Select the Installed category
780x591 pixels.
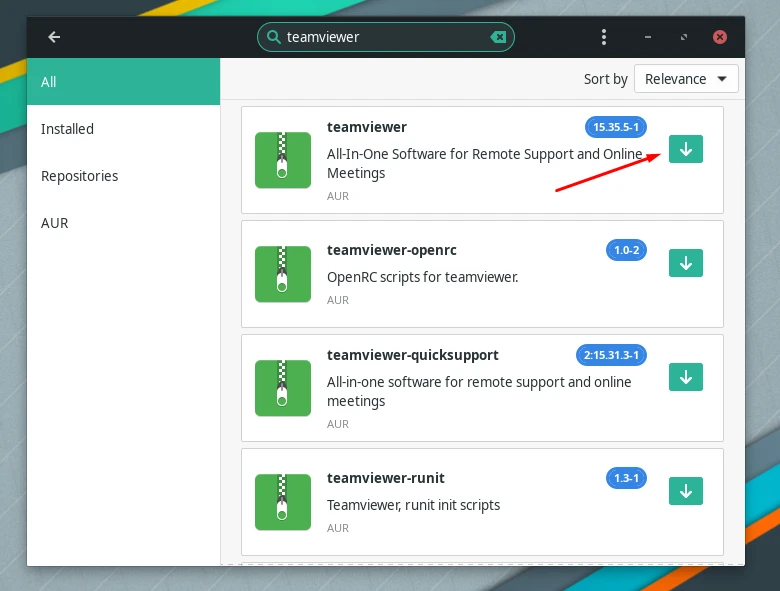point(123,129)
